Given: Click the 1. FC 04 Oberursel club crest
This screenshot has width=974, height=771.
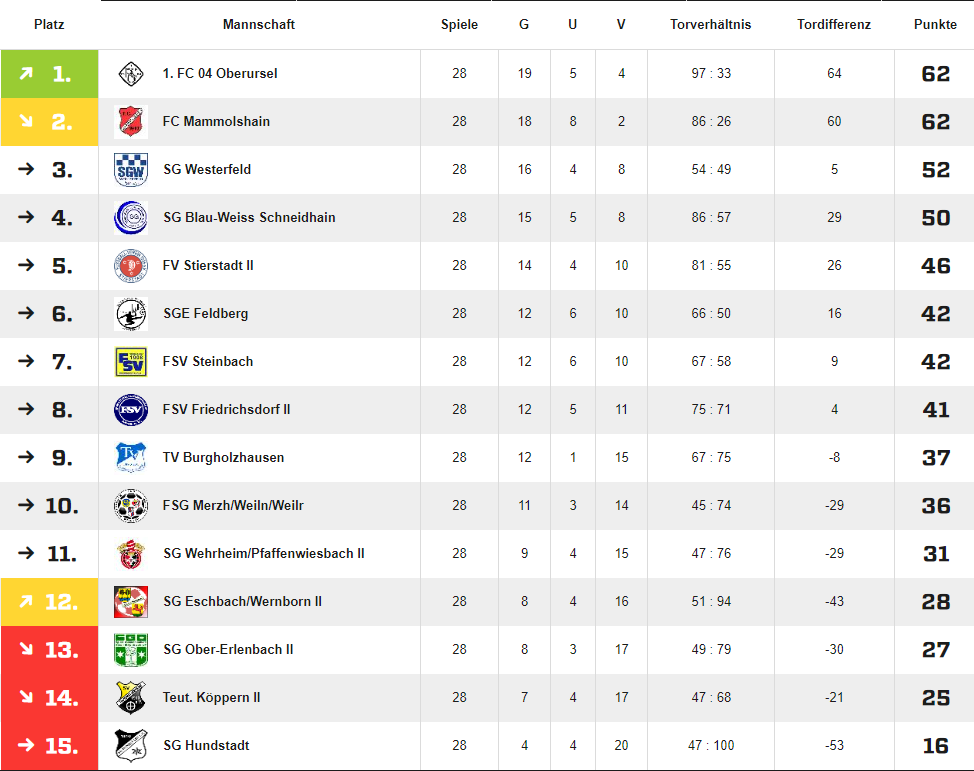Looking at the screenshot, I should coord(131,74).
